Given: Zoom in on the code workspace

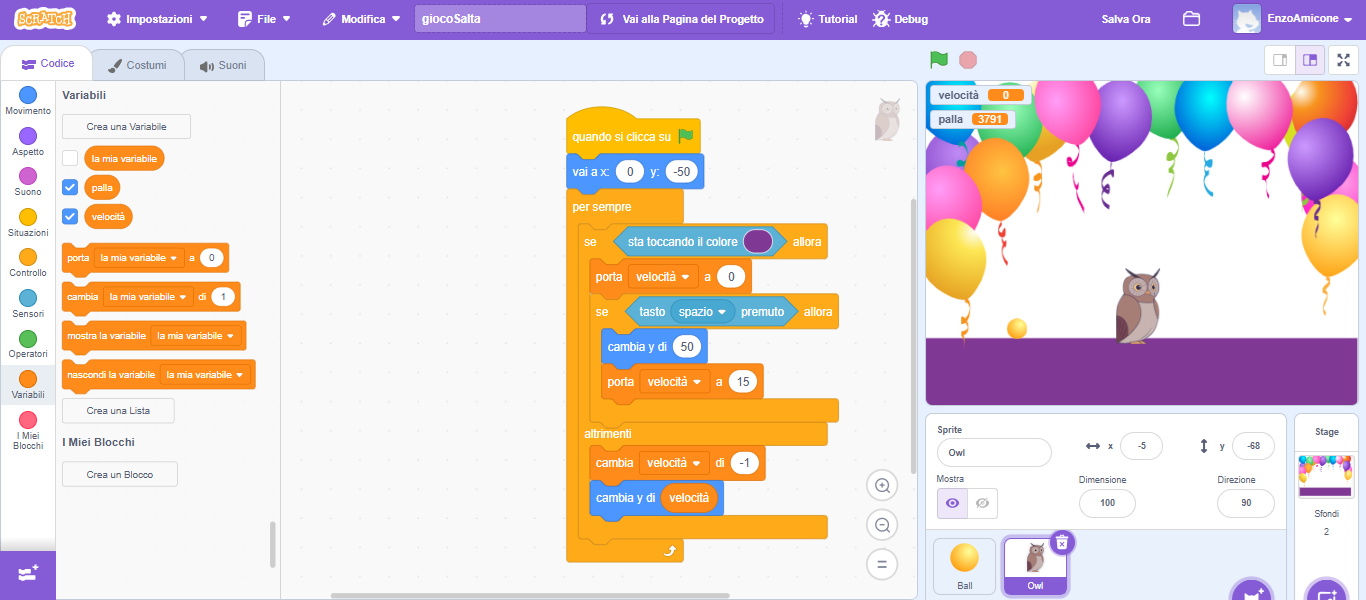Looking at the screenshot, I should click(882, 486).
